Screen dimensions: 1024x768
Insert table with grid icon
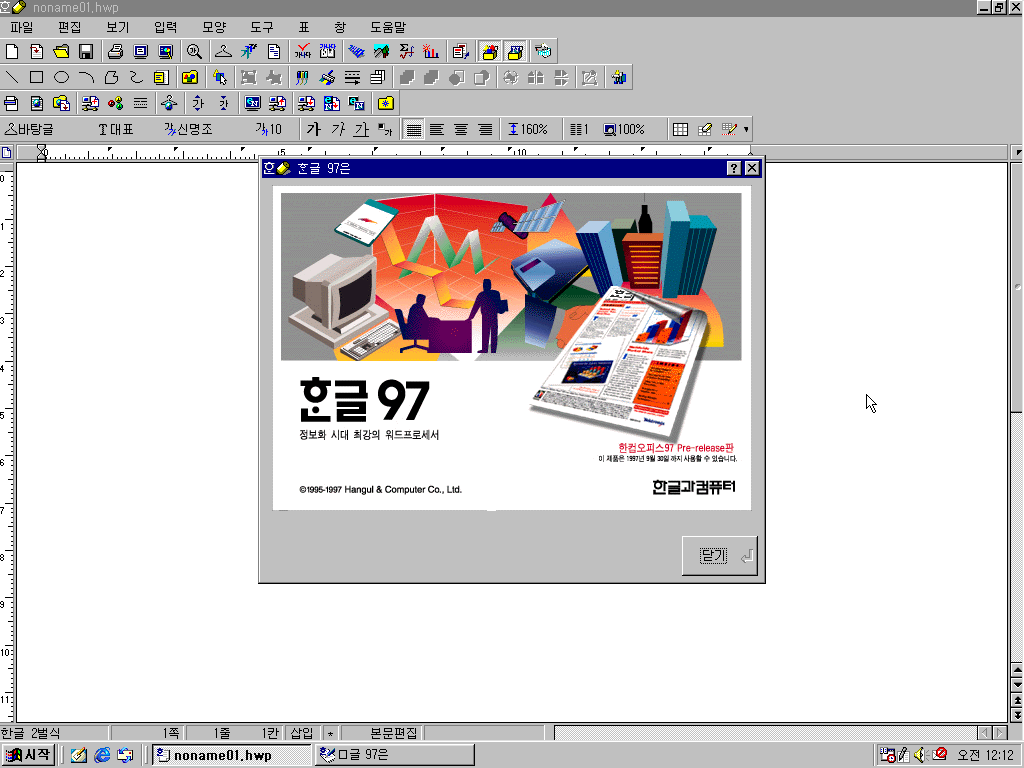point(680,129)
